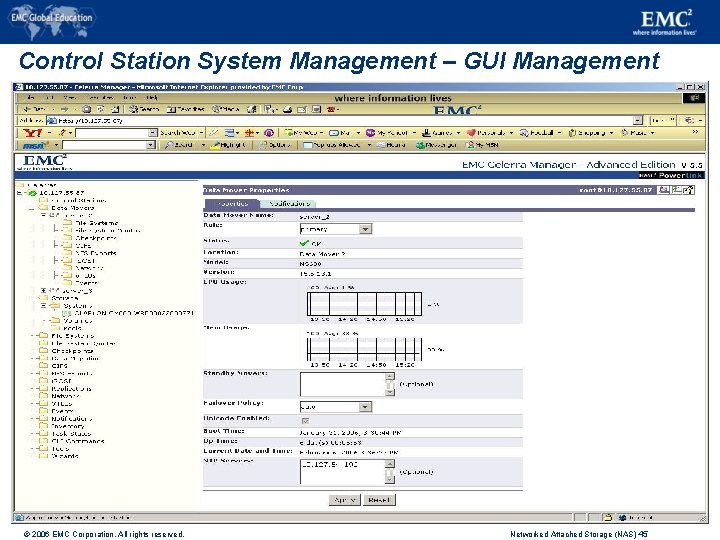Click the Standby Movers list scrollbar
The height and width of the screenshot is (540, 720).
coord(391,384)
